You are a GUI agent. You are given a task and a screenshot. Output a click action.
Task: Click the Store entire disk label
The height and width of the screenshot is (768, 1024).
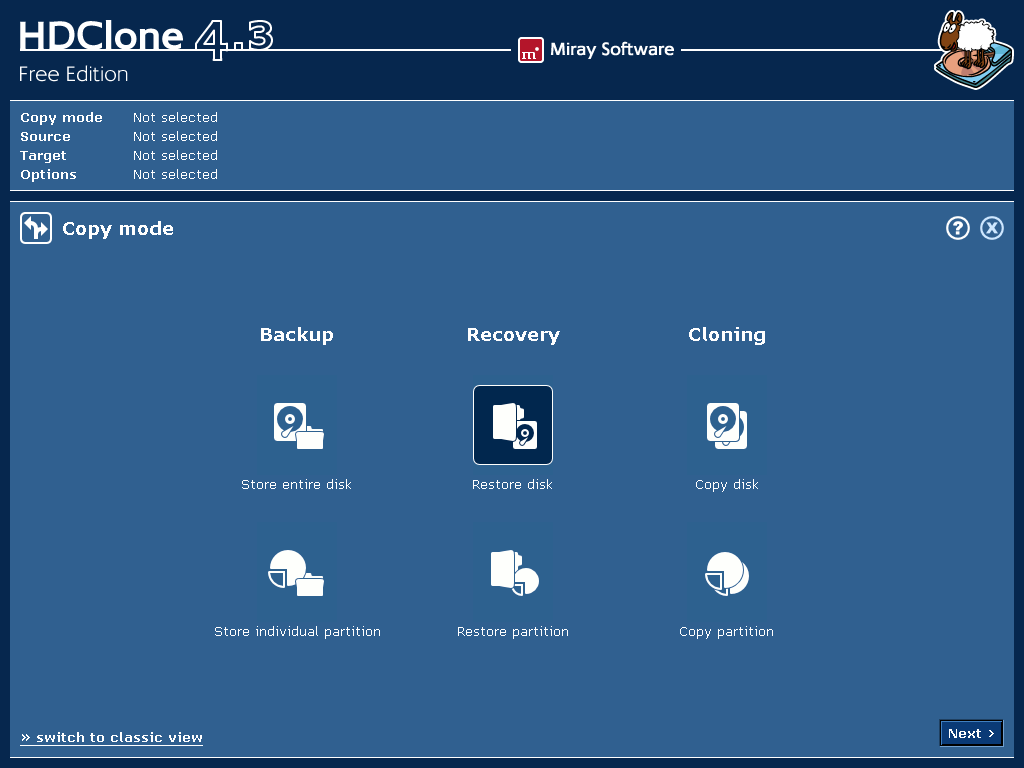(x=296, y=485)
